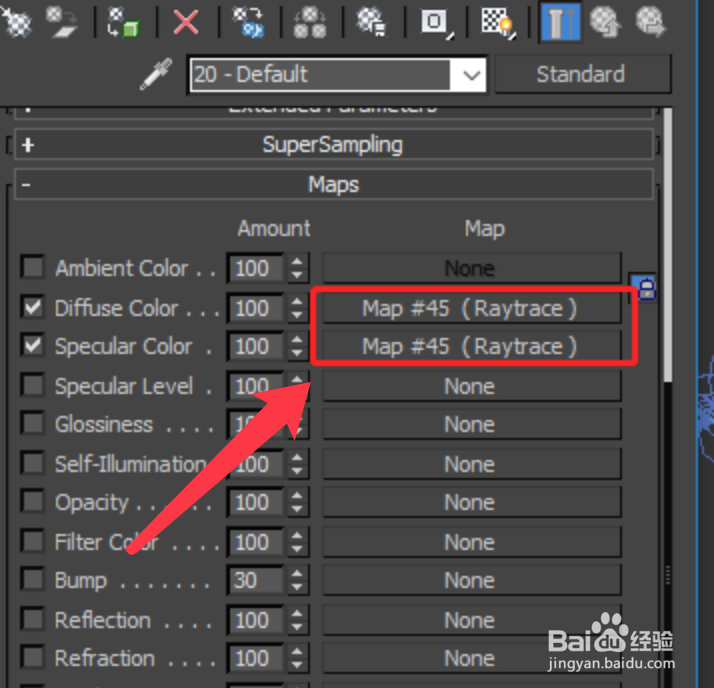This screenshot has width=714, height=688.
Task: Enable Ambient Color map checkbox
Action: 33,267
